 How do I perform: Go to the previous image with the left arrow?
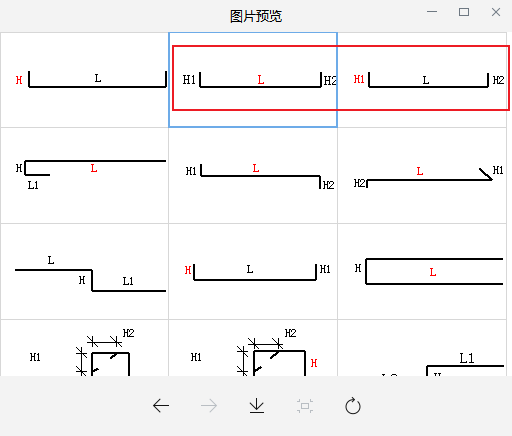click(161, 406)
